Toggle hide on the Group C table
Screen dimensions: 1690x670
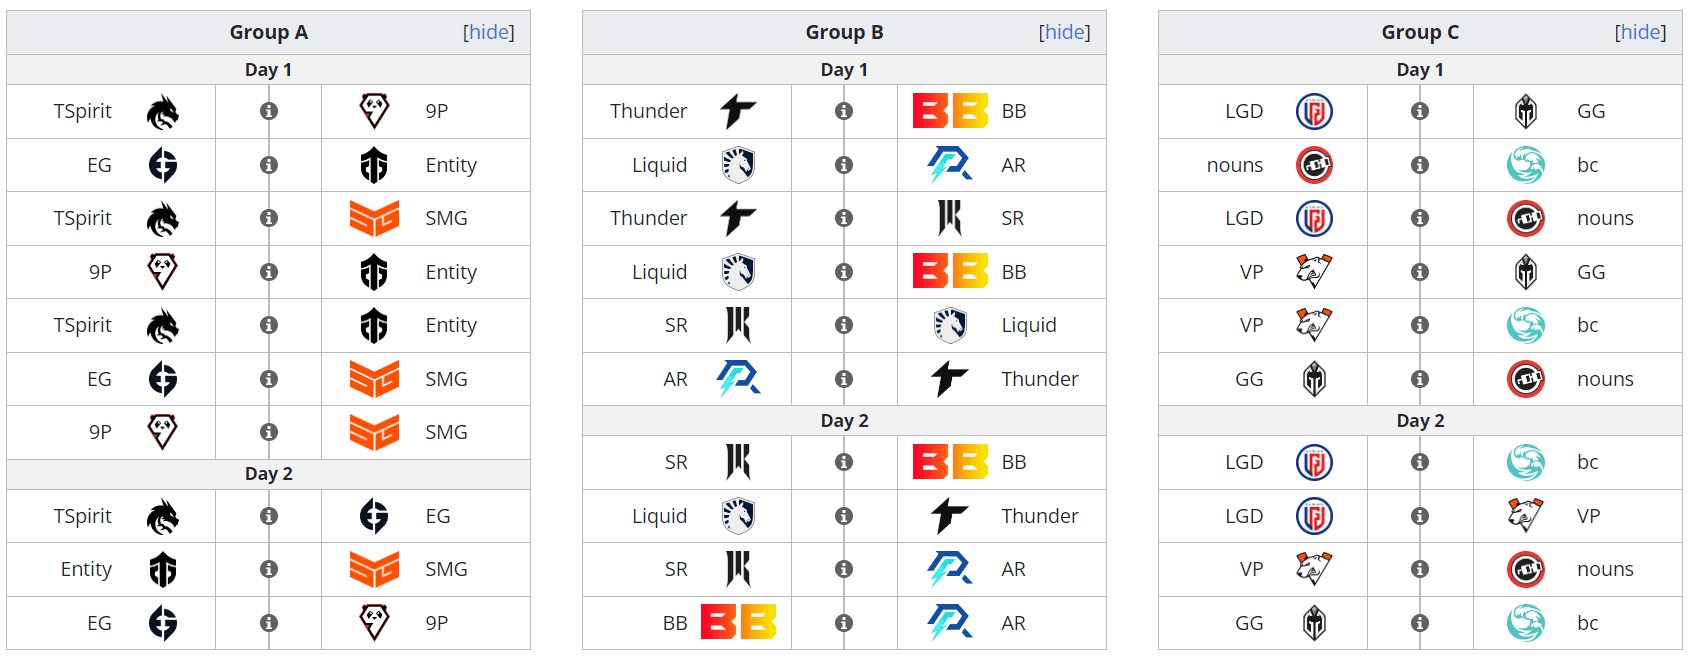coord(1641,32)
